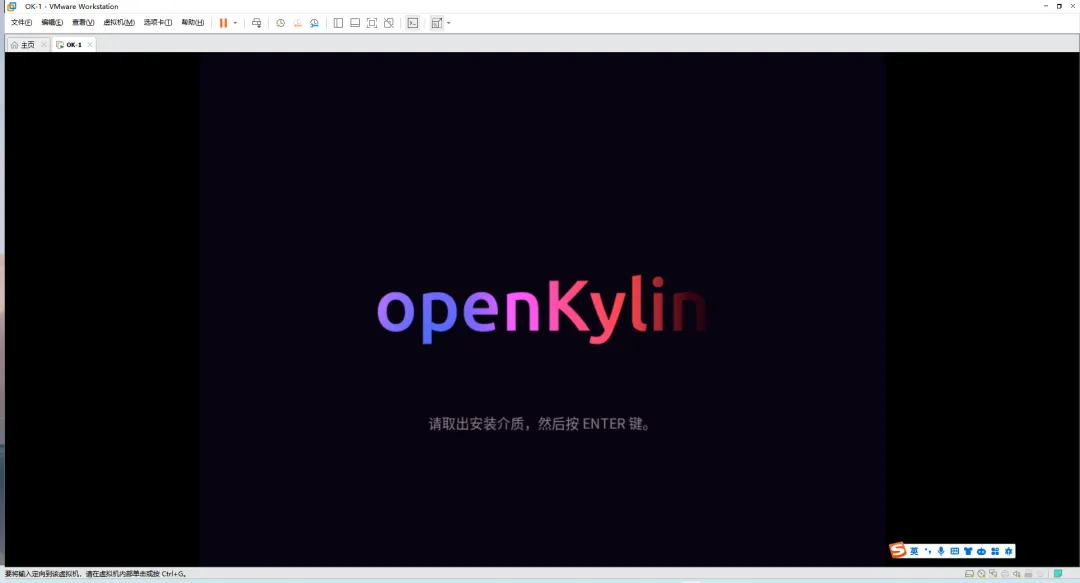Click the 请取出安装介质 prompt text
This screenshot has width=1080, height=583.
(539, 424)
